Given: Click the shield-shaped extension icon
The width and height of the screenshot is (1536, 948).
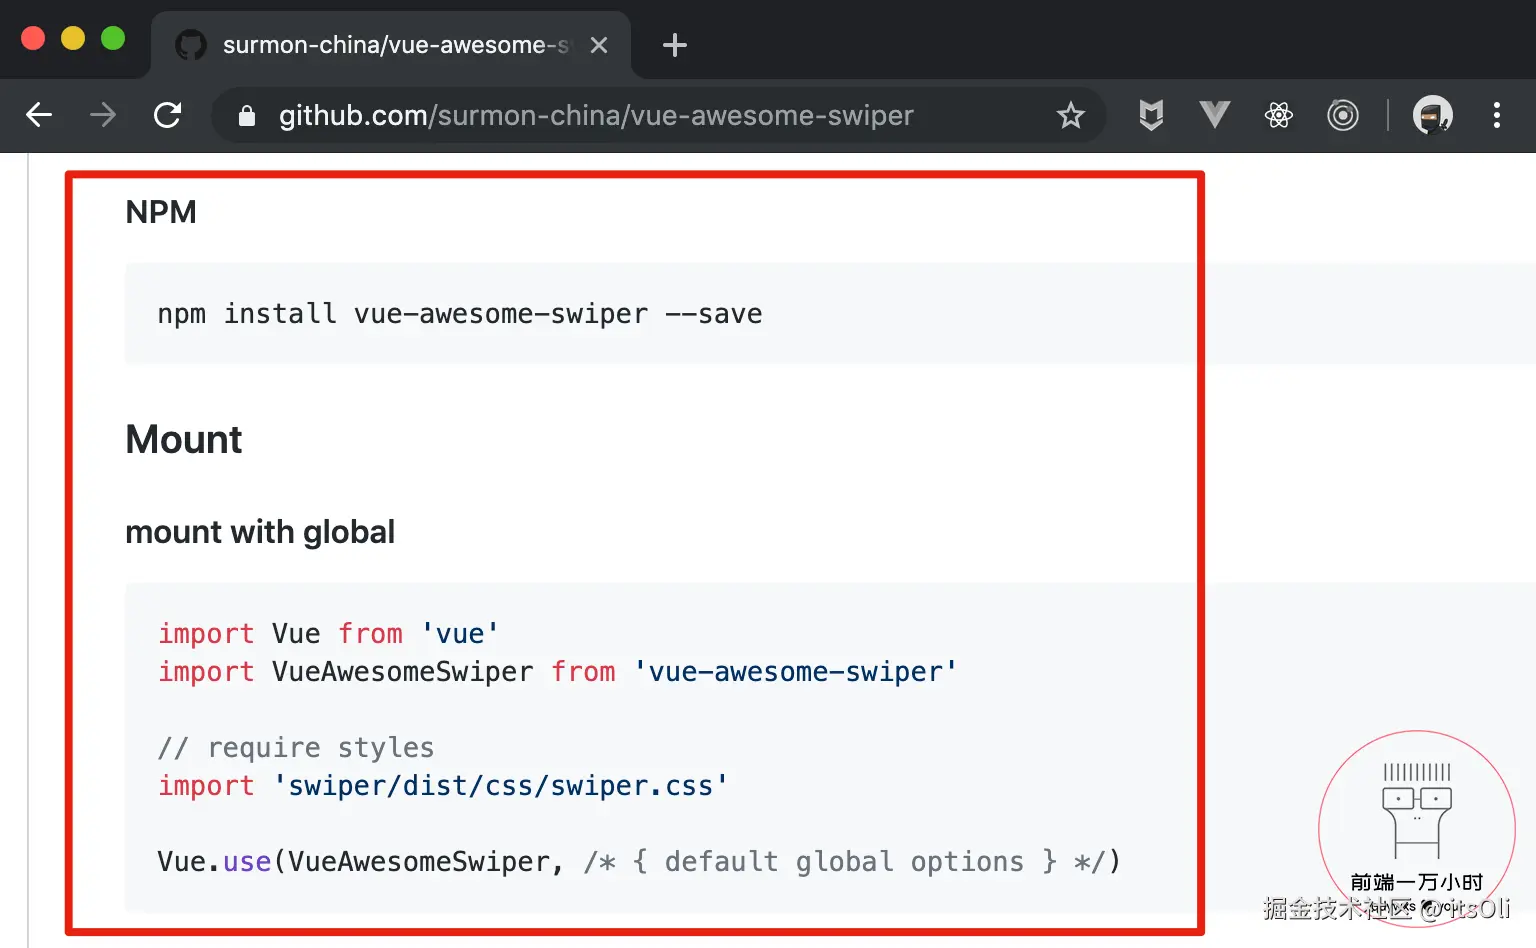Looking at the screenshot, I should coord(1151,116).
